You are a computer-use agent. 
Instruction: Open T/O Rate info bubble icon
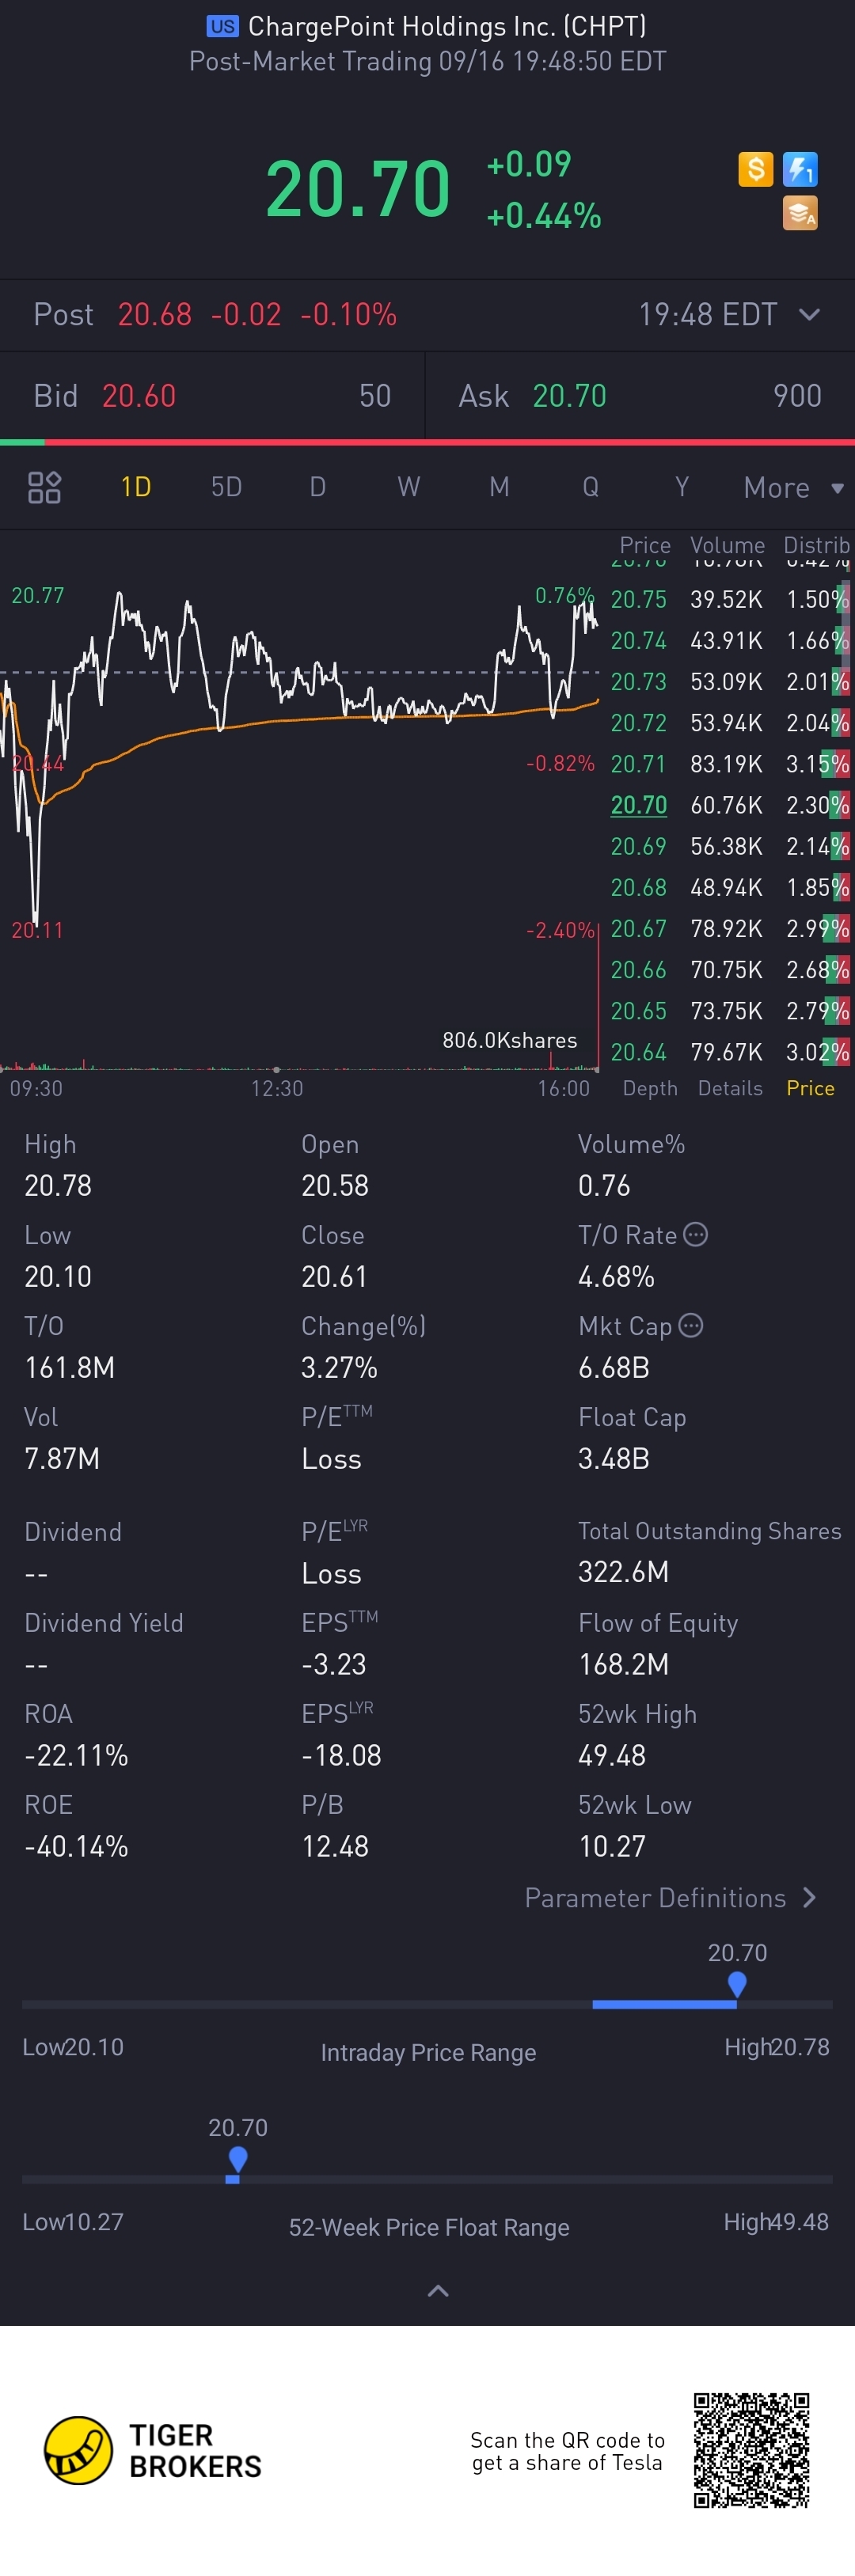point(696,1235)
